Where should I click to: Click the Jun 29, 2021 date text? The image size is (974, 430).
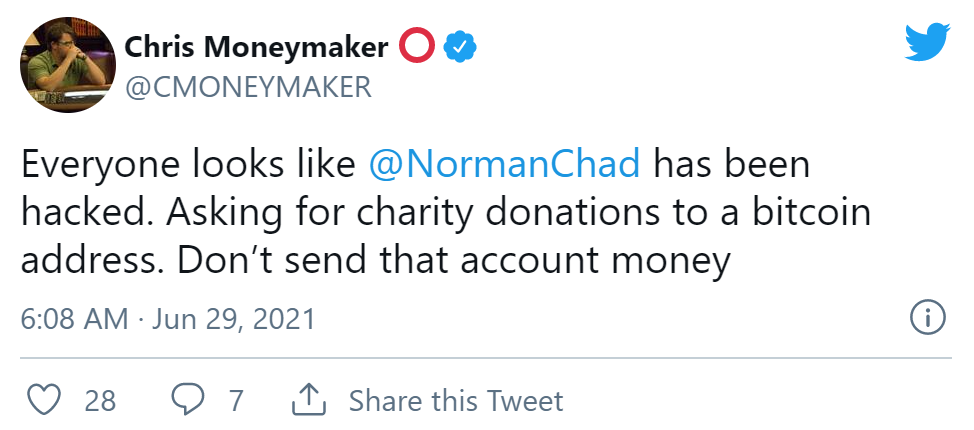(233, 319)
